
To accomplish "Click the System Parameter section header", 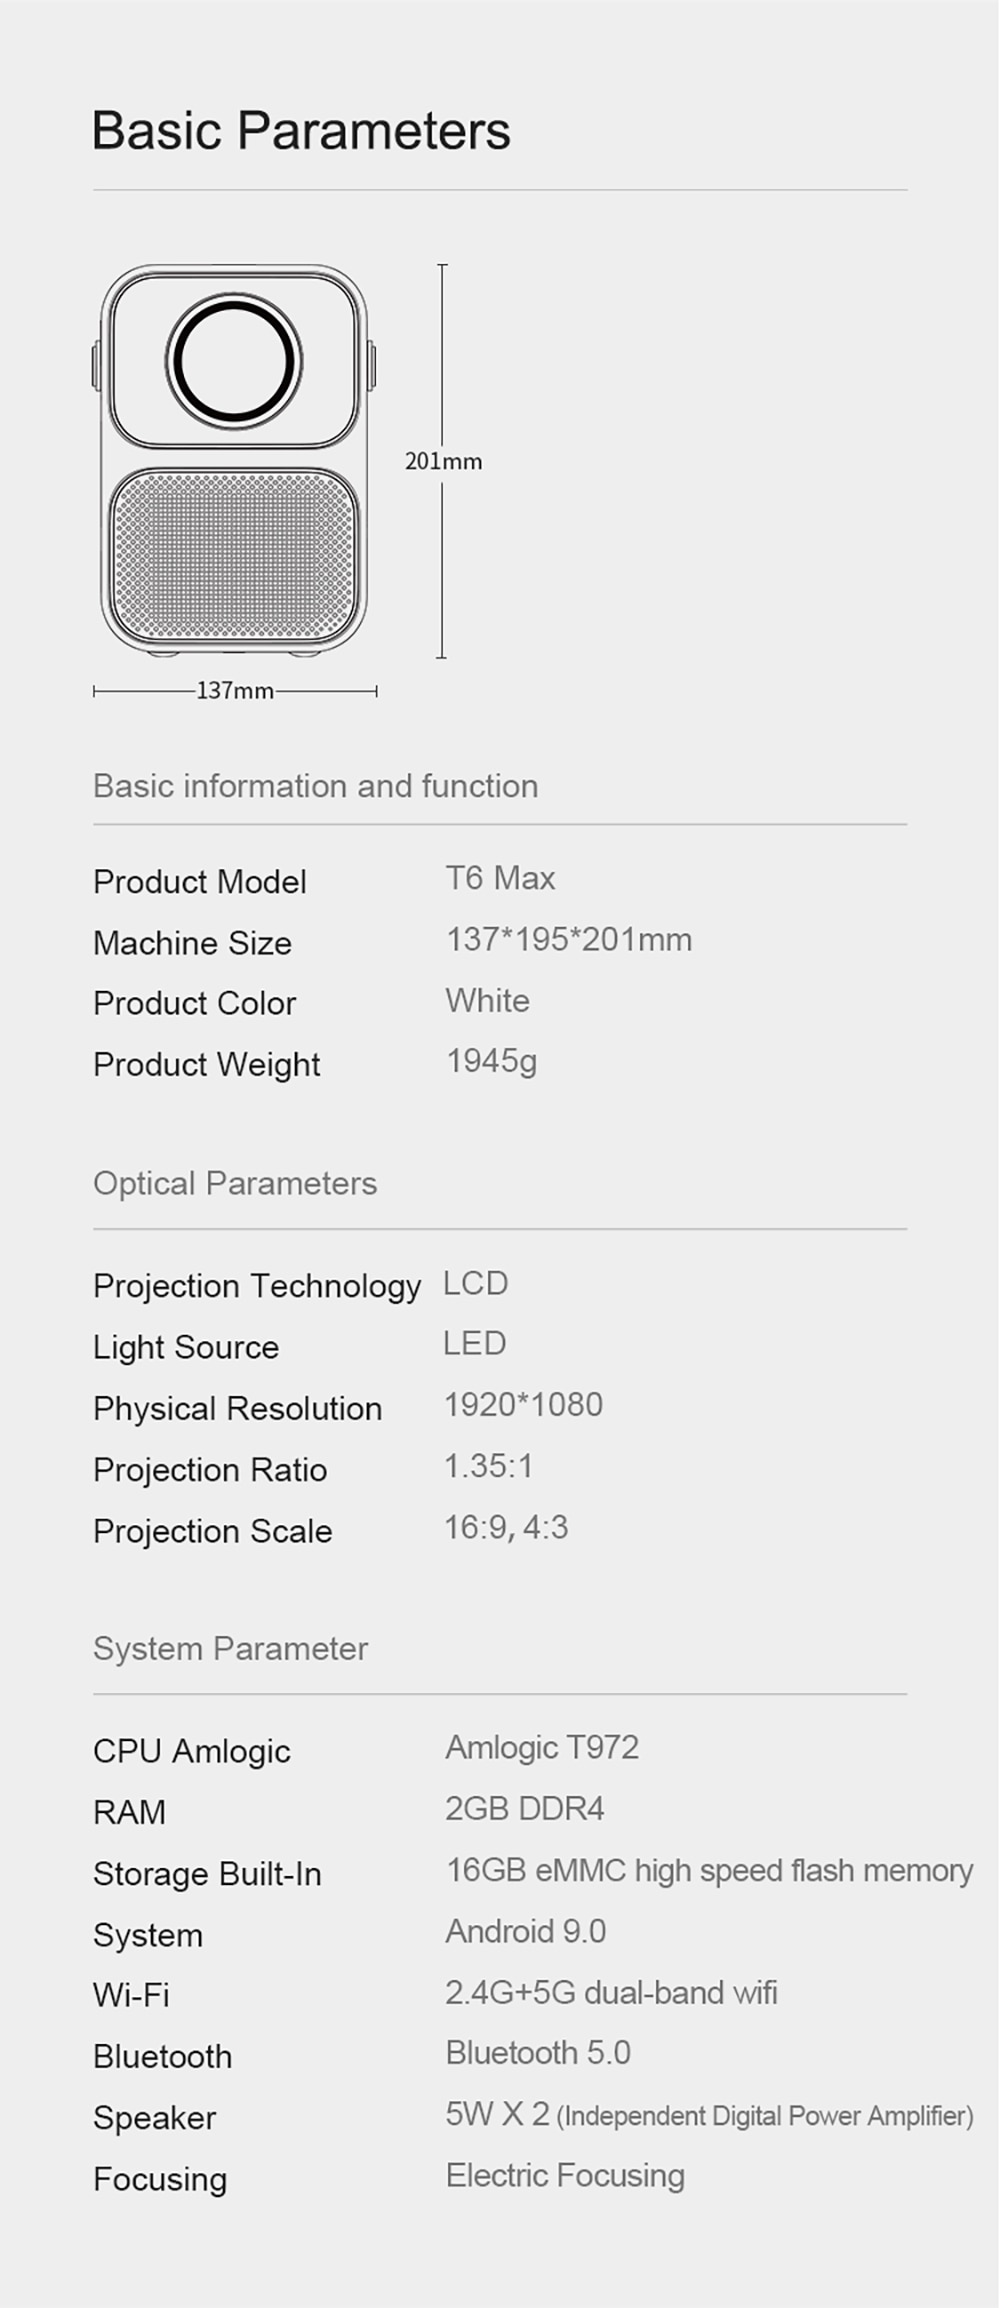I will 230,1648.
